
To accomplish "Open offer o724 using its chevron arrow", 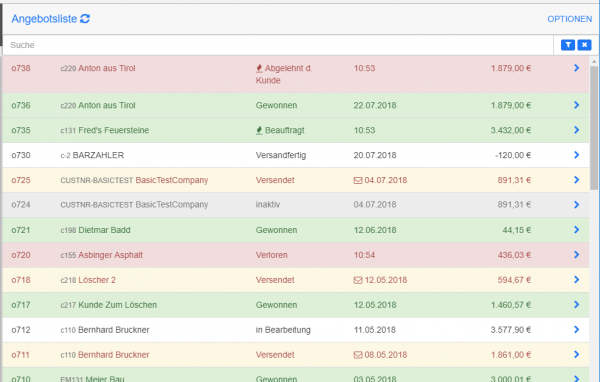I will tap(576, 205).
